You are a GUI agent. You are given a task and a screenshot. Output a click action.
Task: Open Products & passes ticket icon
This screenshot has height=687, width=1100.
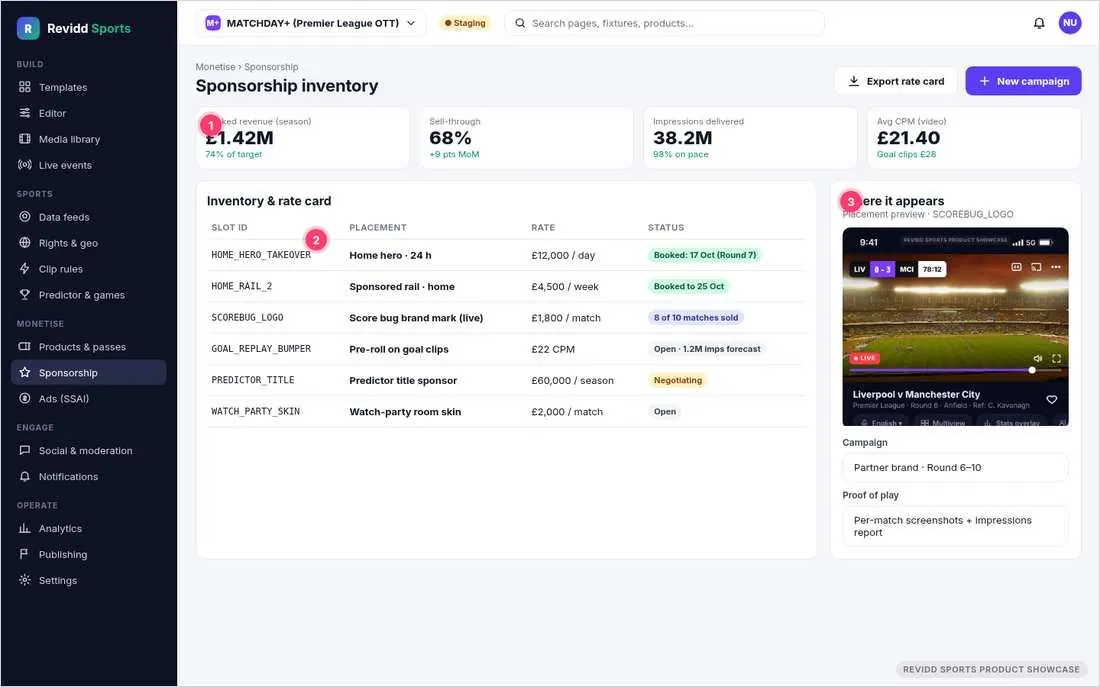pos(25,347)
